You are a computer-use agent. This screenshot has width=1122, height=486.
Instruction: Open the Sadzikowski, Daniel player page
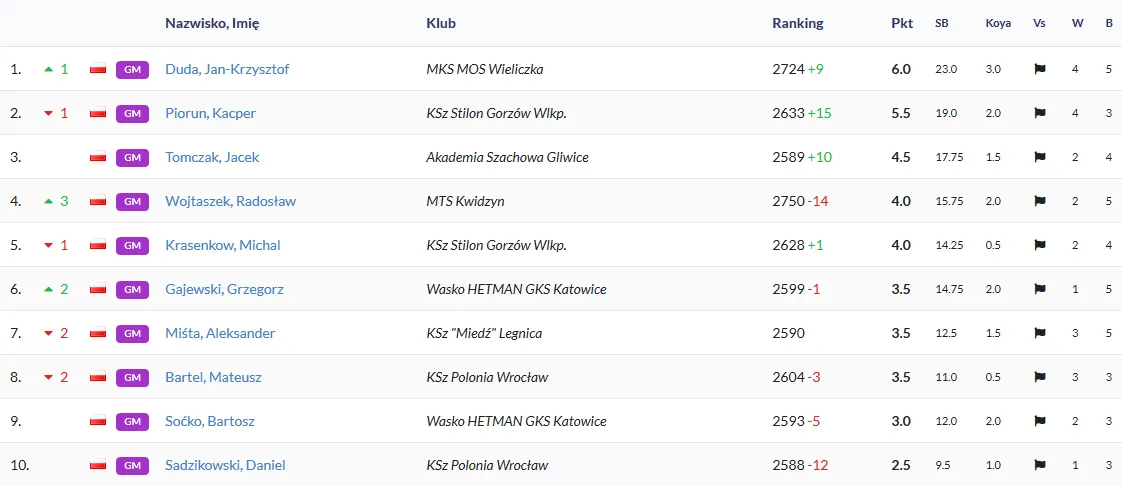coord(224,465)
